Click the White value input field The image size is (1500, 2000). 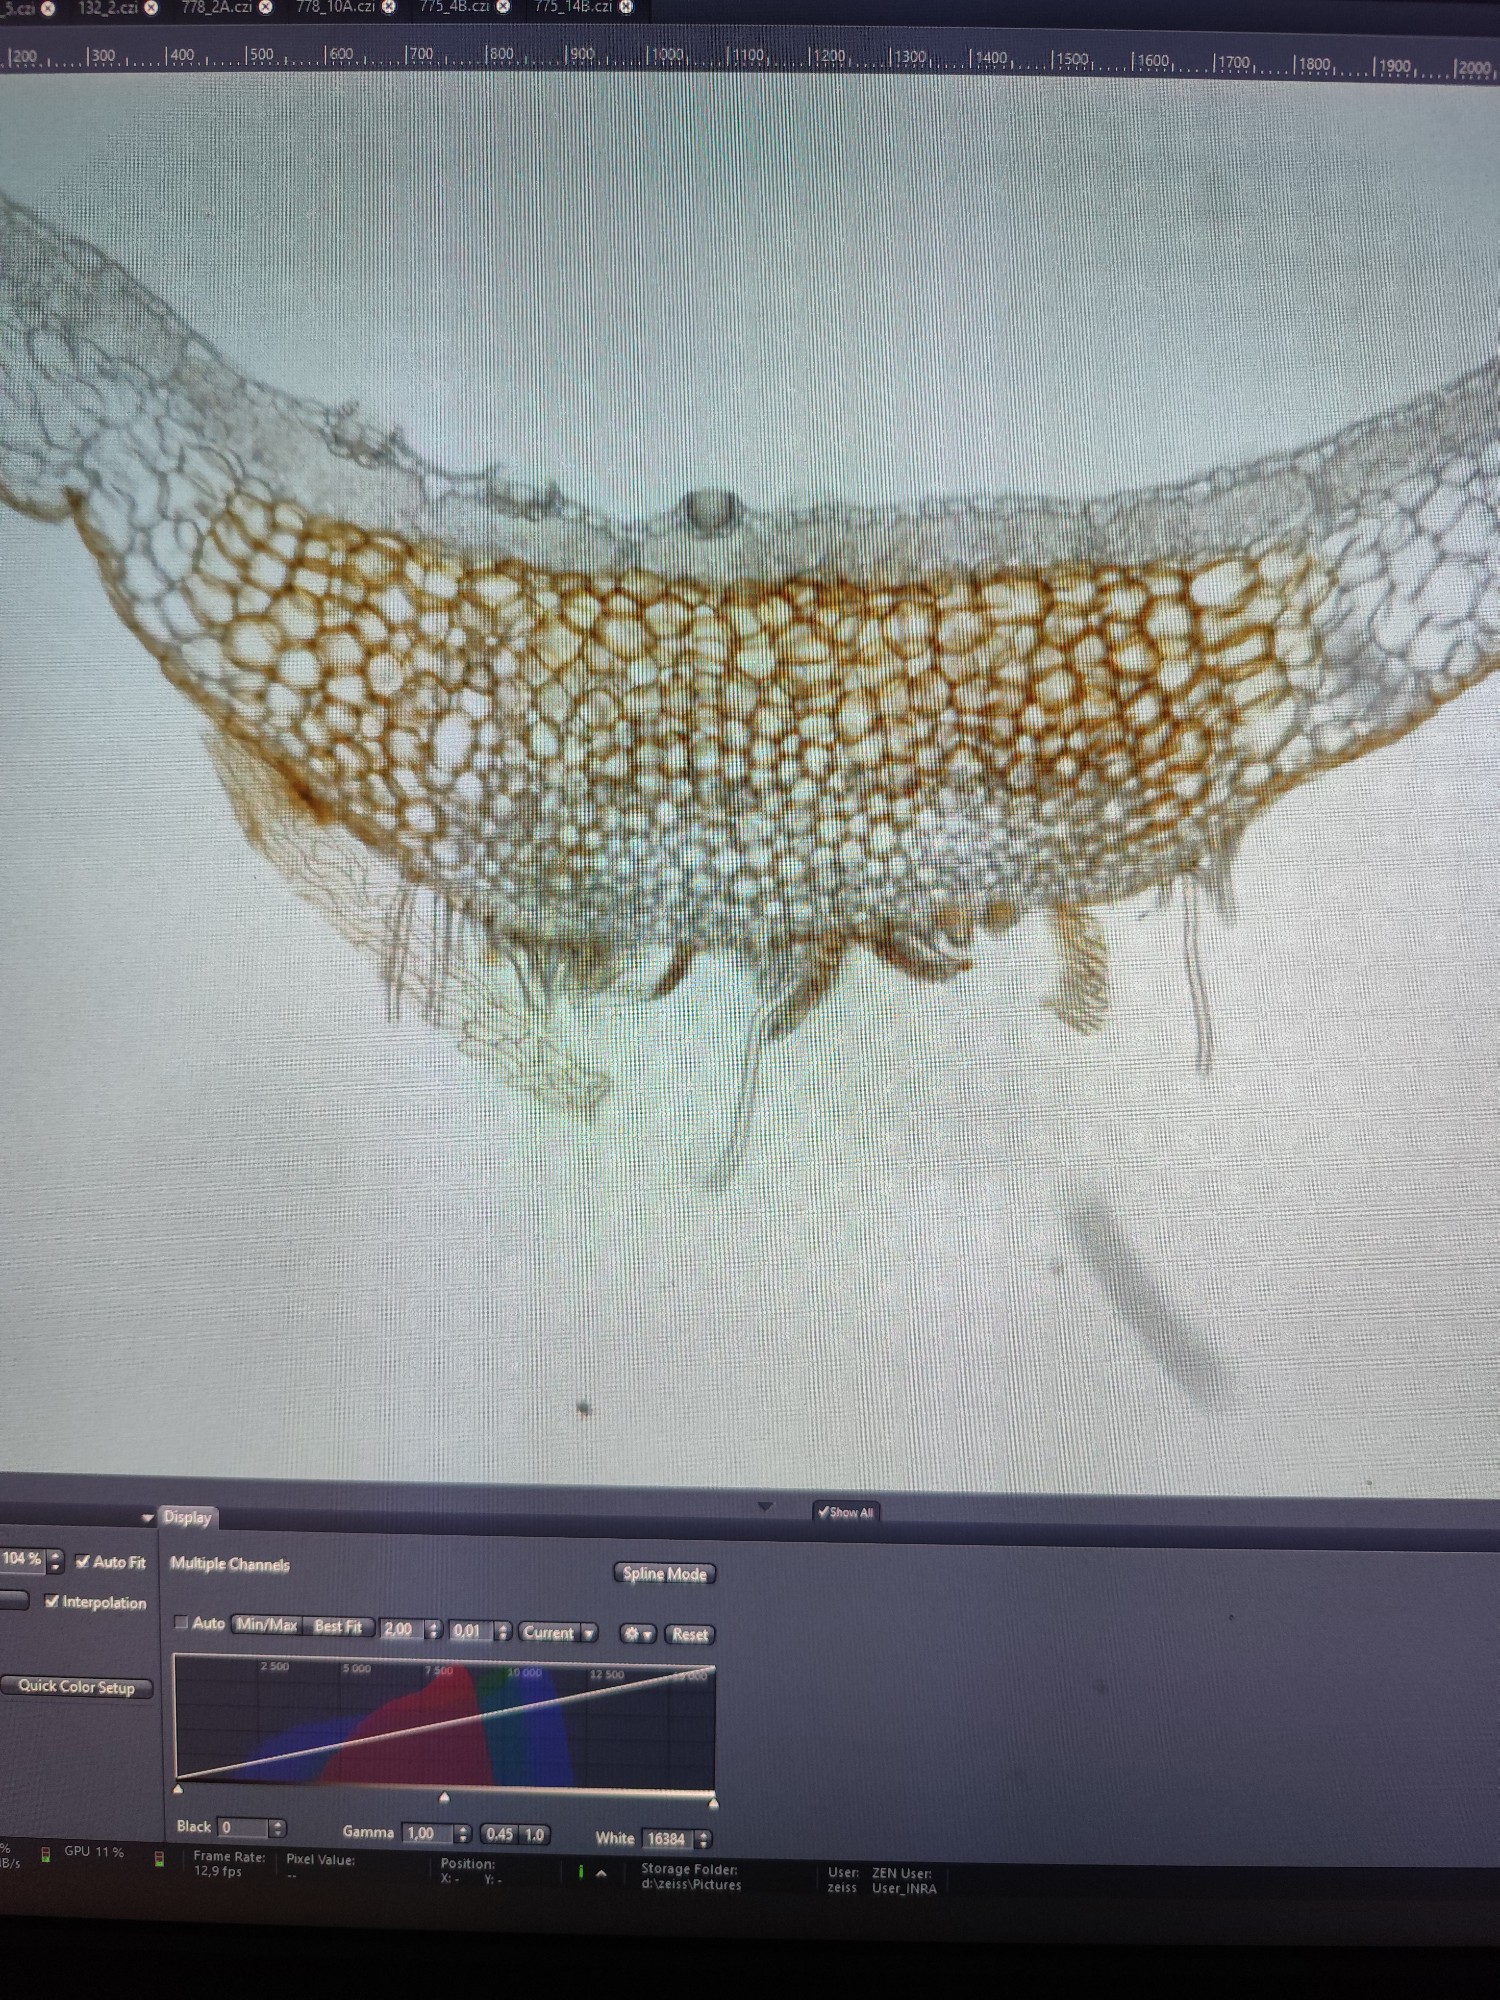coord(666,1838)
